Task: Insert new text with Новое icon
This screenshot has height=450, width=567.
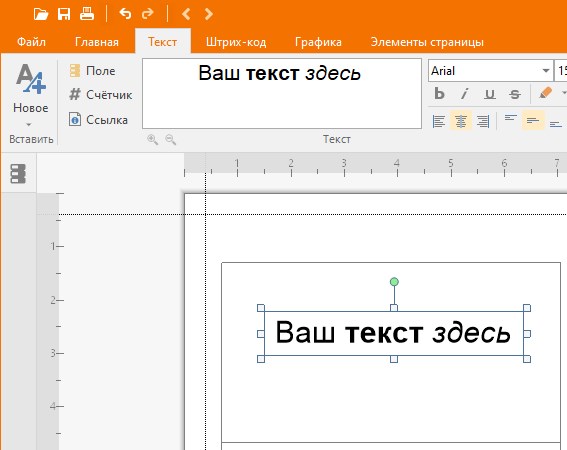Action: [30, 79]
